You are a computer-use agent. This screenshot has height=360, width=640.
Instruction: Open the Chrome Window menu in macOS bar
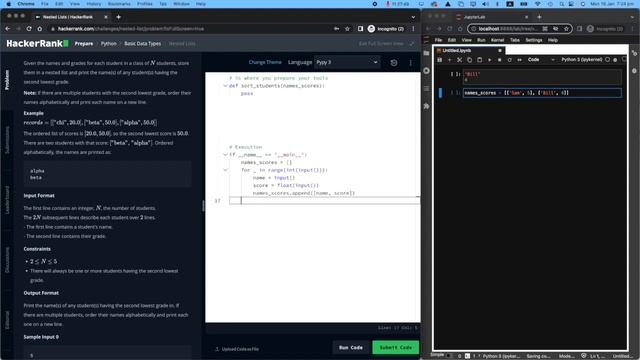181,4
